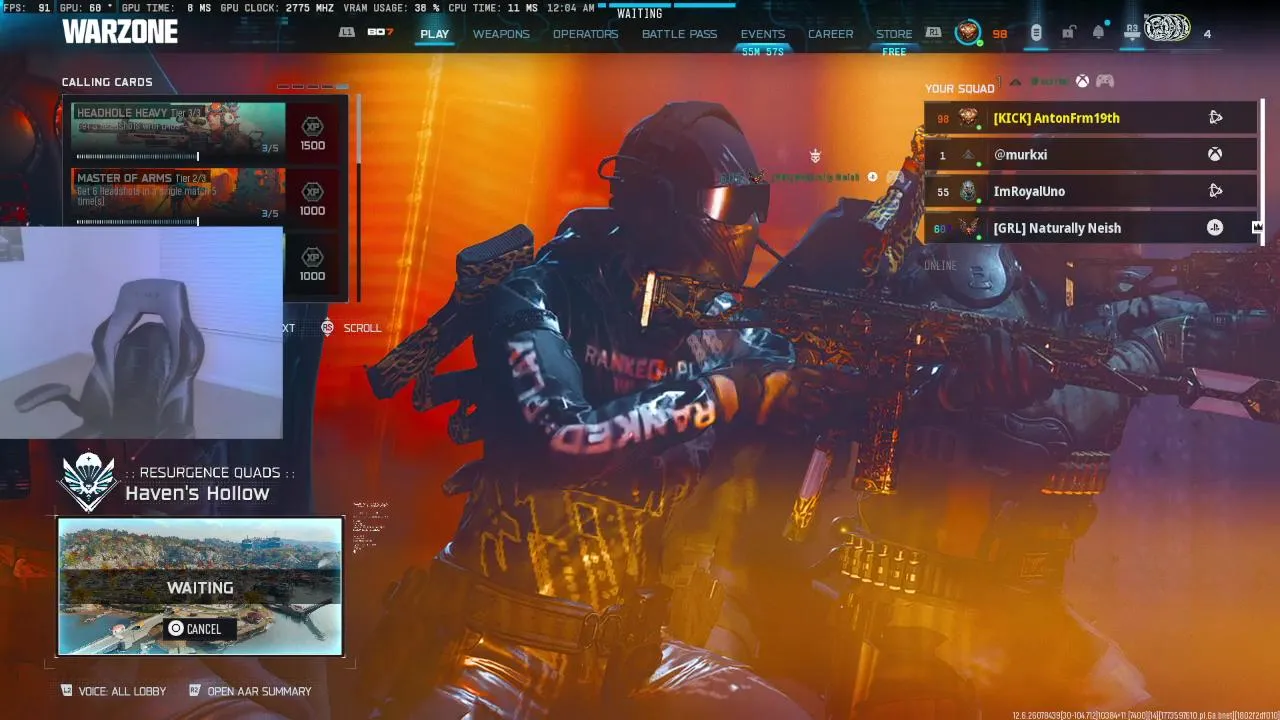Select squad member @murkxi
This screenshot has height=720, width=1280.
pyautogui.click(x=1090, y=155)
